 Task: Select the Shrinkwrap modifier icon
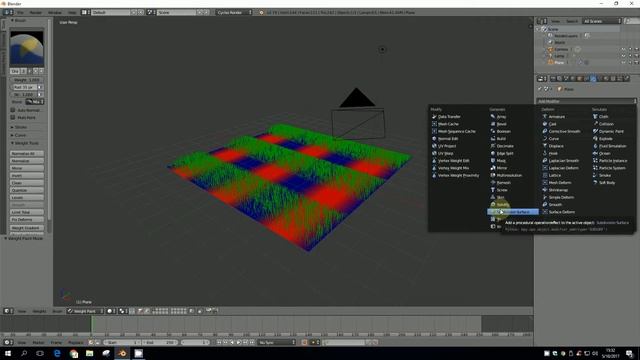pos(544,190)
